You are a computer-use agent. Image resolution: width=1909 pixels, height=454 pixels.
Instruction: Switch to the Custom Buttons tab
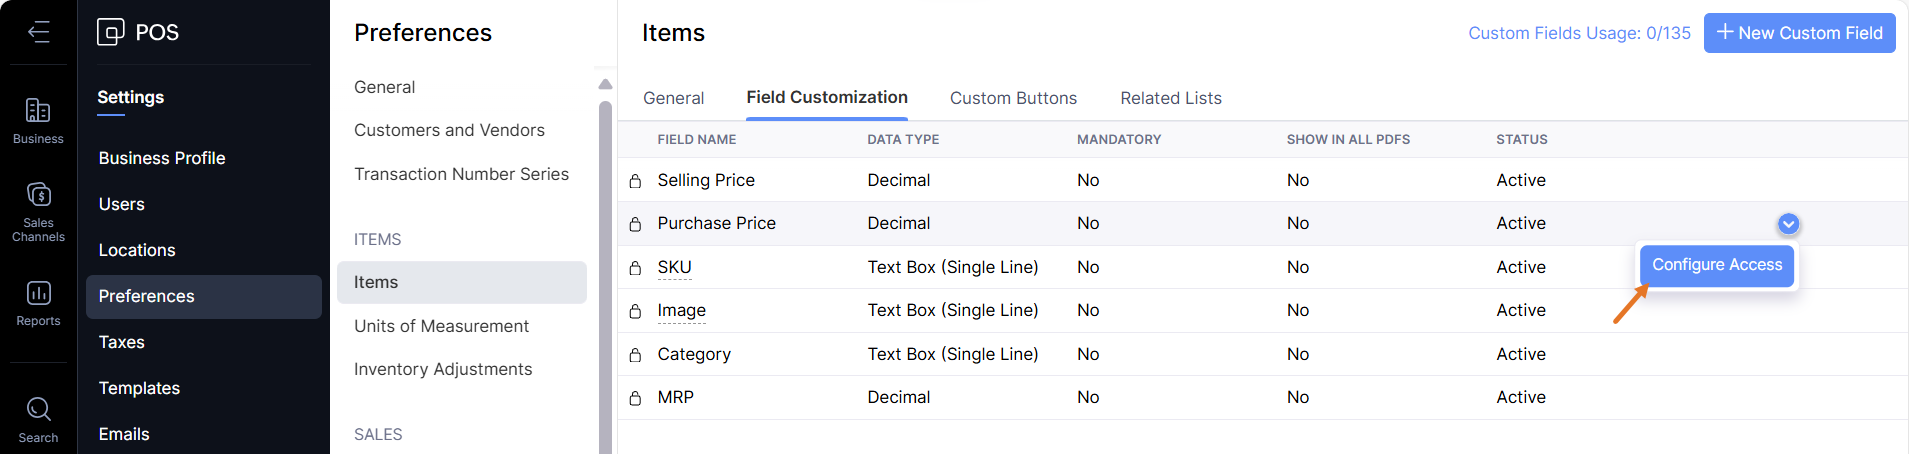click(x=1013, y=98)
